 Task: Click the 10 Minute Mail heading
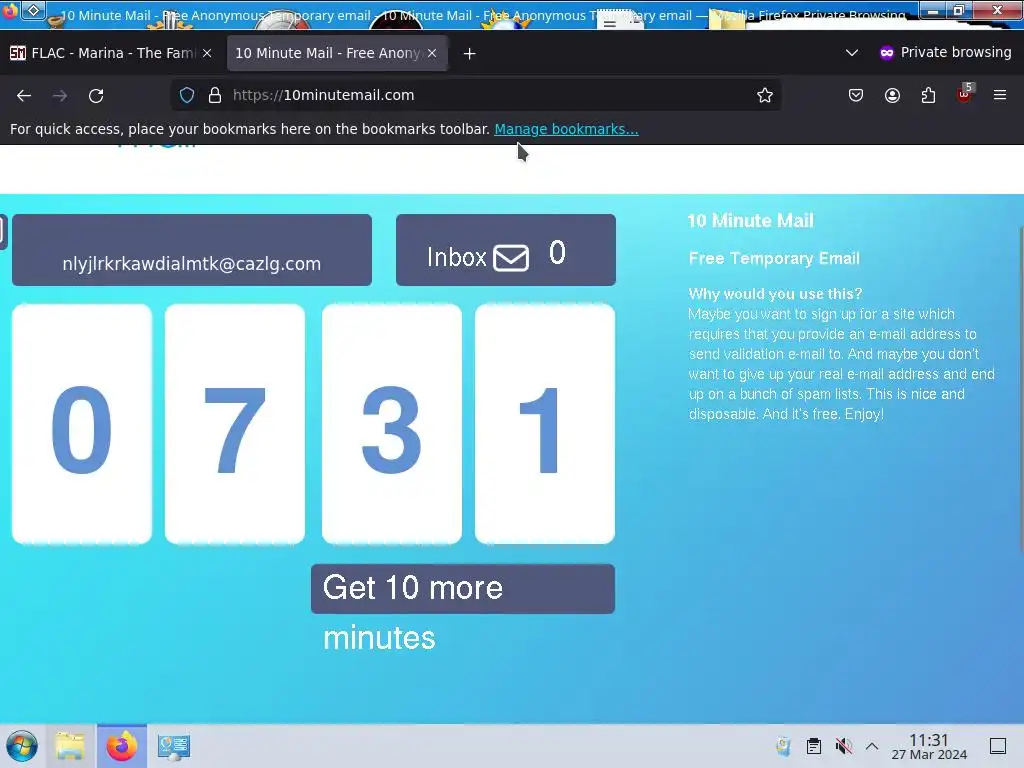click(750, 221)
